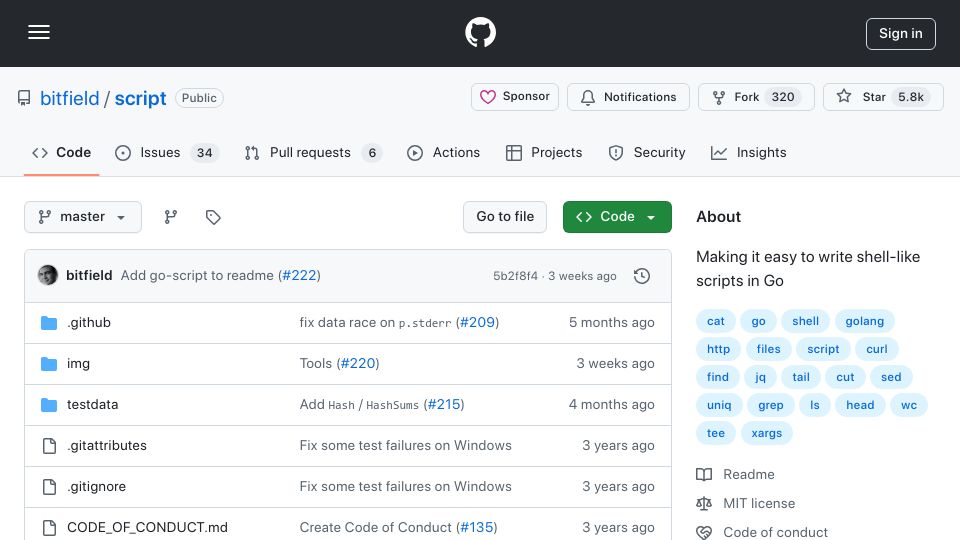The height and width of the screenshot is (540, 960).
Task: Open commit hash 5b2f8f4
Action: [x=516, y=276]
